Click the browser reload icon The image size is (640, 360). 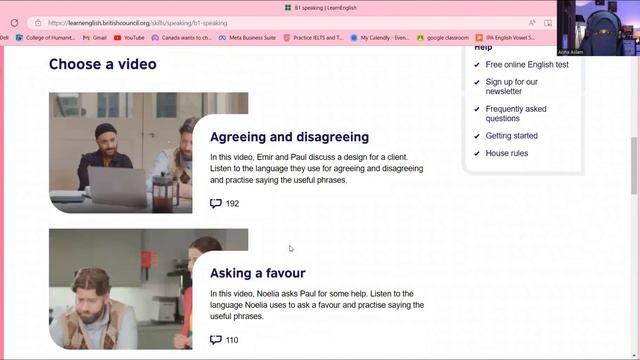14,23
